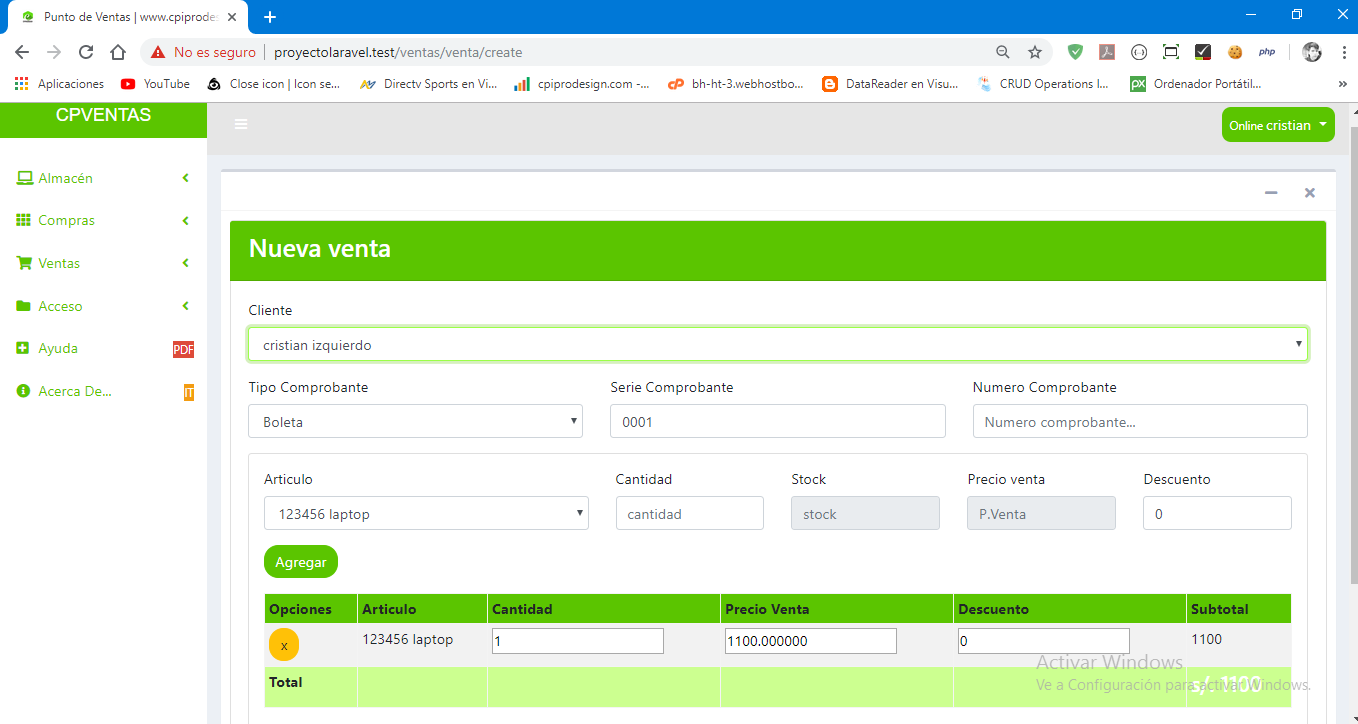Close the panel with the x icon

tap(1309, 193)
